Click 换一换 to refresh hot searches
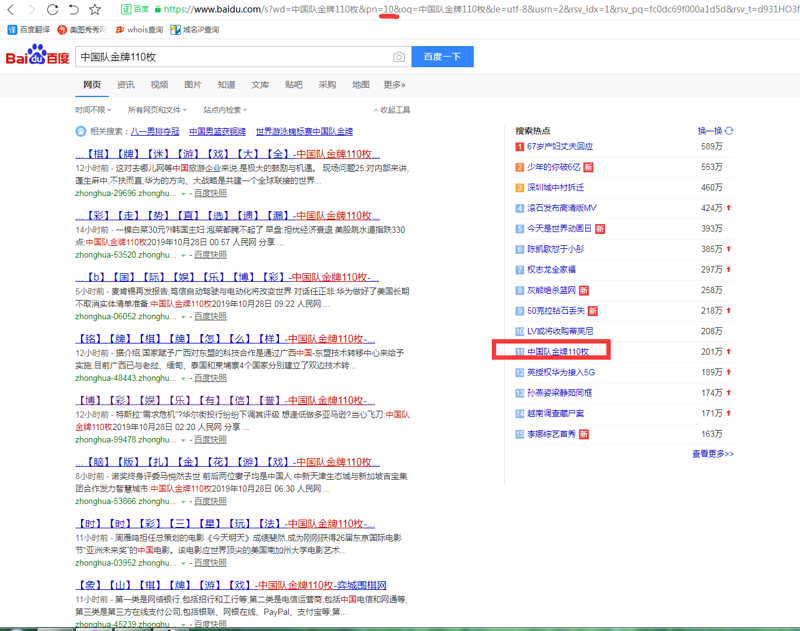 coord(710,131)
